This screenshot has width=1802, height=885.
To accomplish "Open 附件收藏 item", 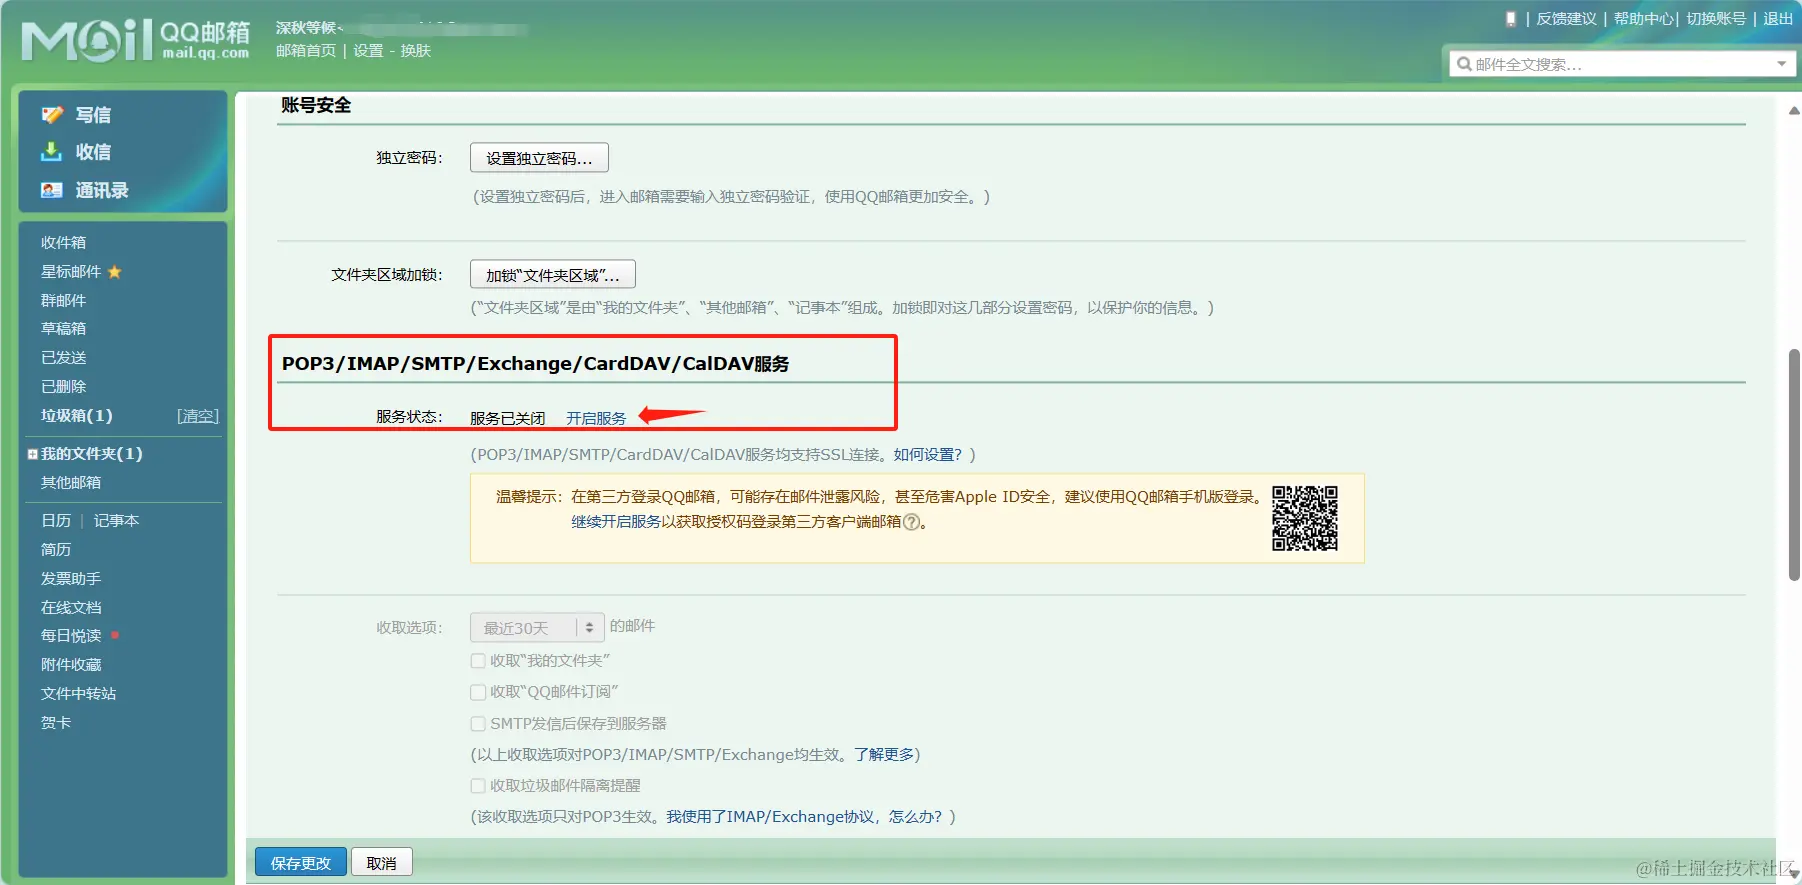I will pyautogui.click(x=70, y=665).
